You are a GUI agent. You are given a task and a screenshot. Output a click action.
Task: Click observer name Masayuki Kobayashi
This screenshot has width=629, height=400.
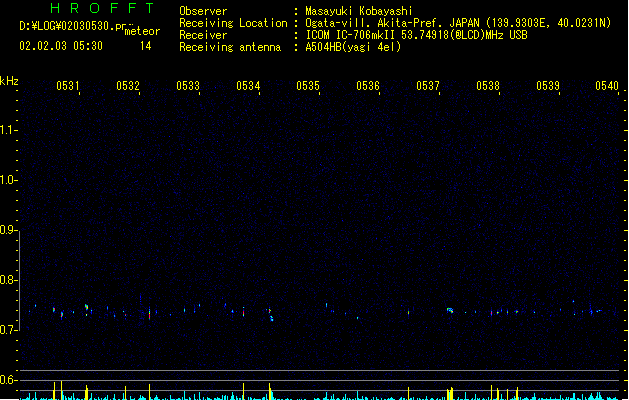[x=359, y=11]
